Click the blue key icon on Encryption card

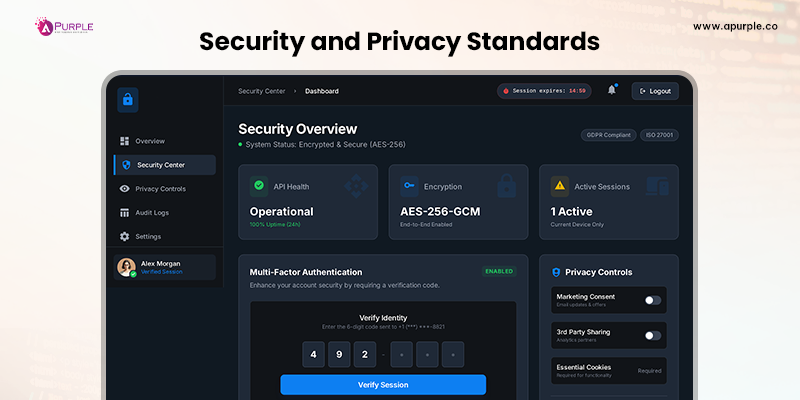tap(409, 186)
